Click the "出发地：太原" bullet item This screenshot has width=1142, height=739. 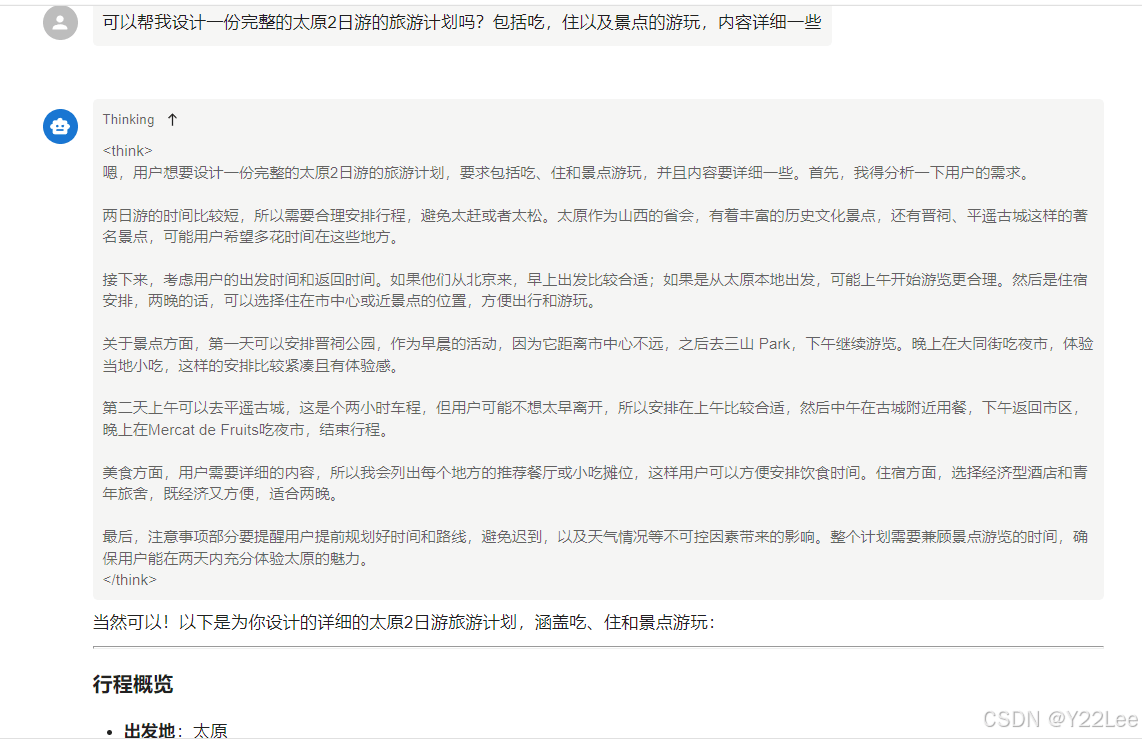point(175,730)
